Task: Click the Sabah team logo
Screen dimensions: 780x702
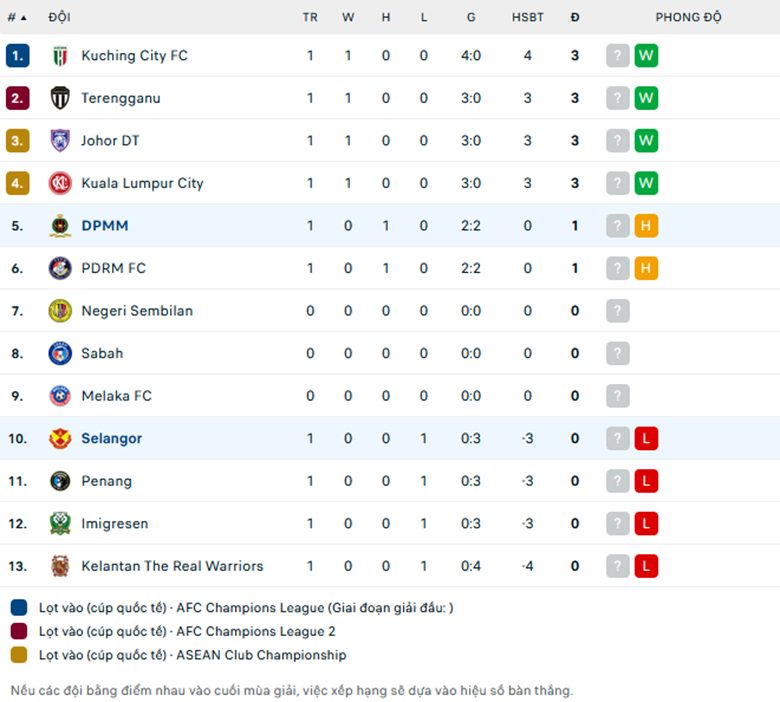Action: (x=60, y=353)
